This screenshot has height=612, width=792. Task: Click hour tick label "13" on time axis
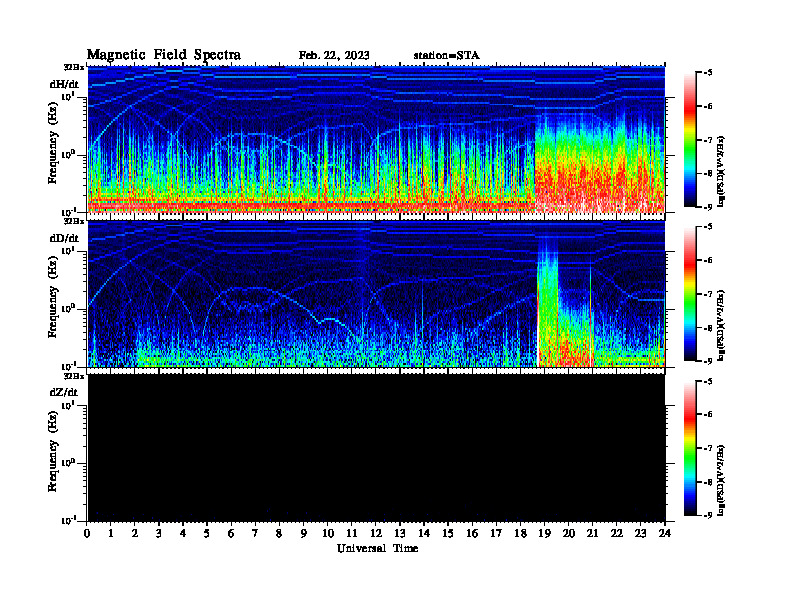(400, 533)
